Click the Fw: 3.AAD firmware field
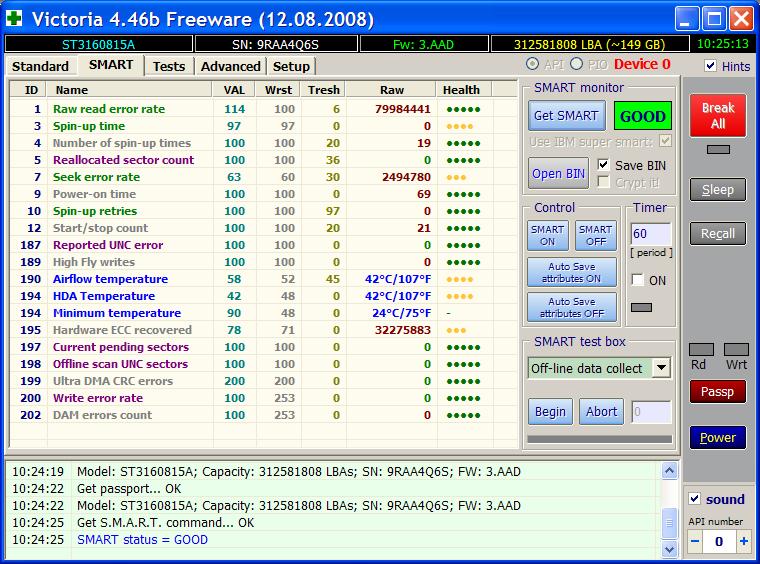 pyautogui.click(x=424, y=44)
